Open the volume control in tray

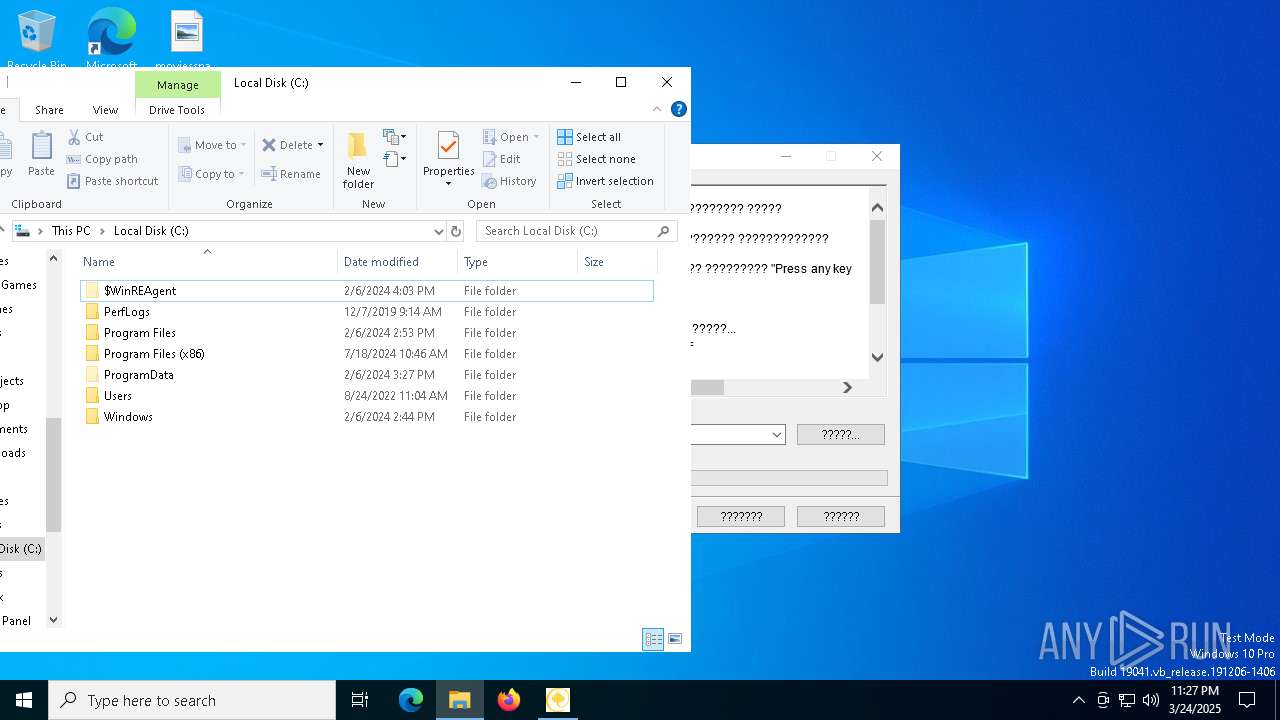coord(1151,700)
